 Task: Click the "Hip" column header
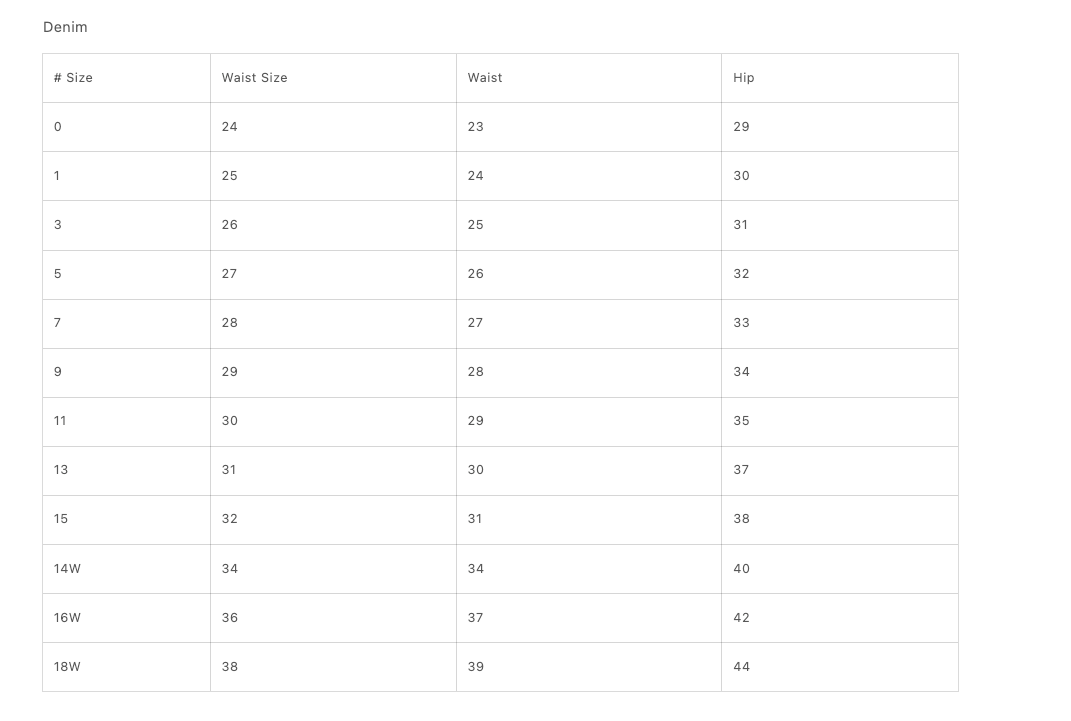click(x=743, y=78)
